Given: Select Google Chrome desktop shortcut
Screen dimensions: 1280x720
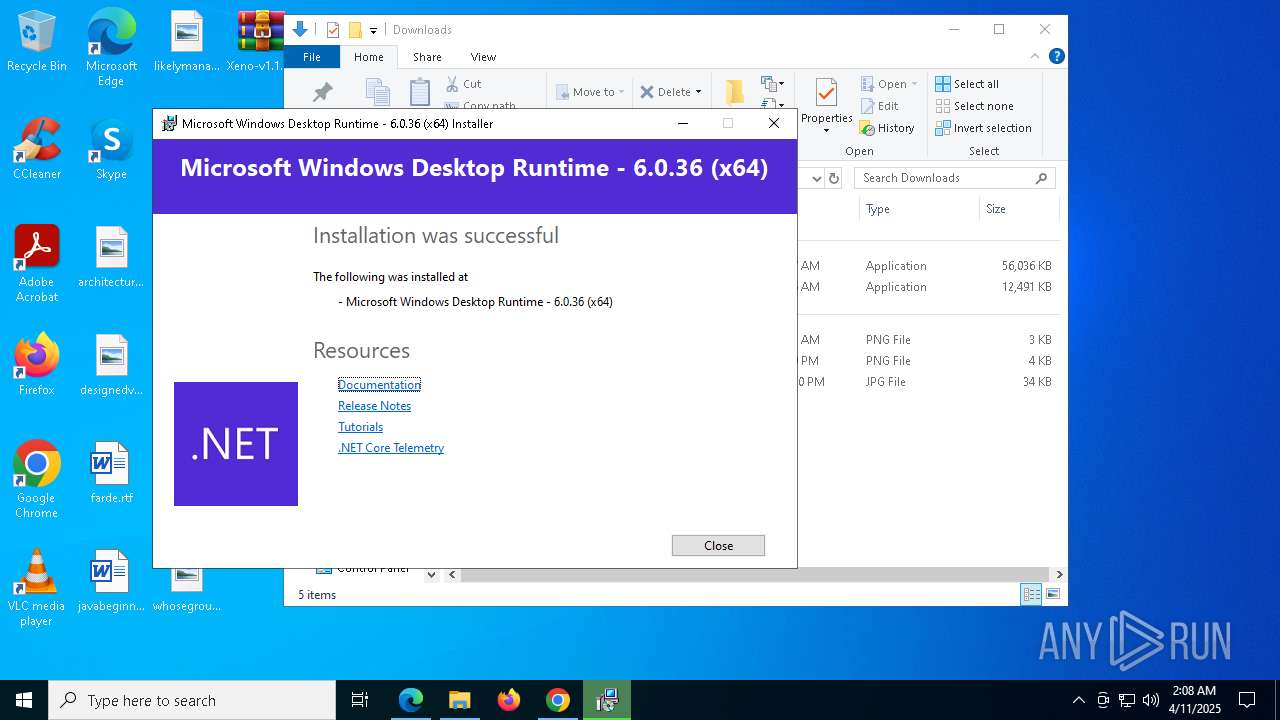Looking at the screenshot, I should click(37, 480).
